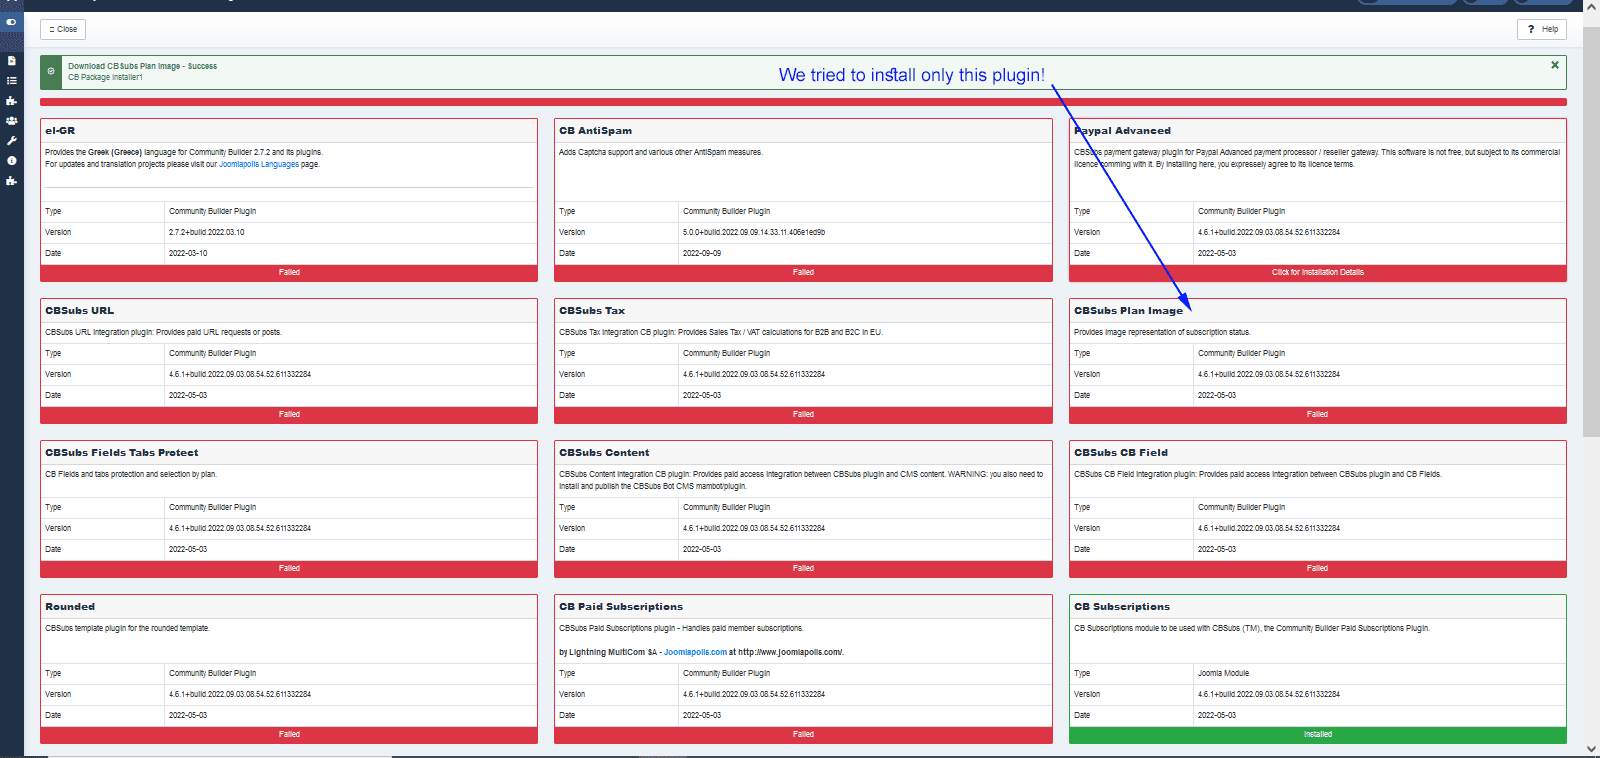Screen dimensions: 1600x758
Task: Click the Failed bar under CB AntiSpam
Action: tap(803, 272)
